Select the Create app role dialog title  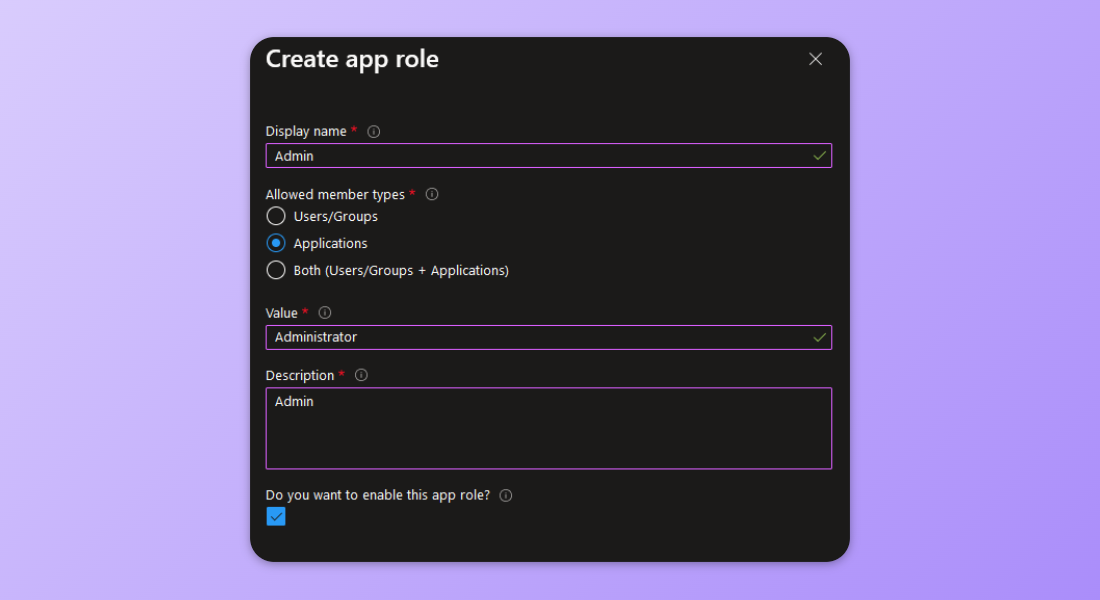coord(352,59)
